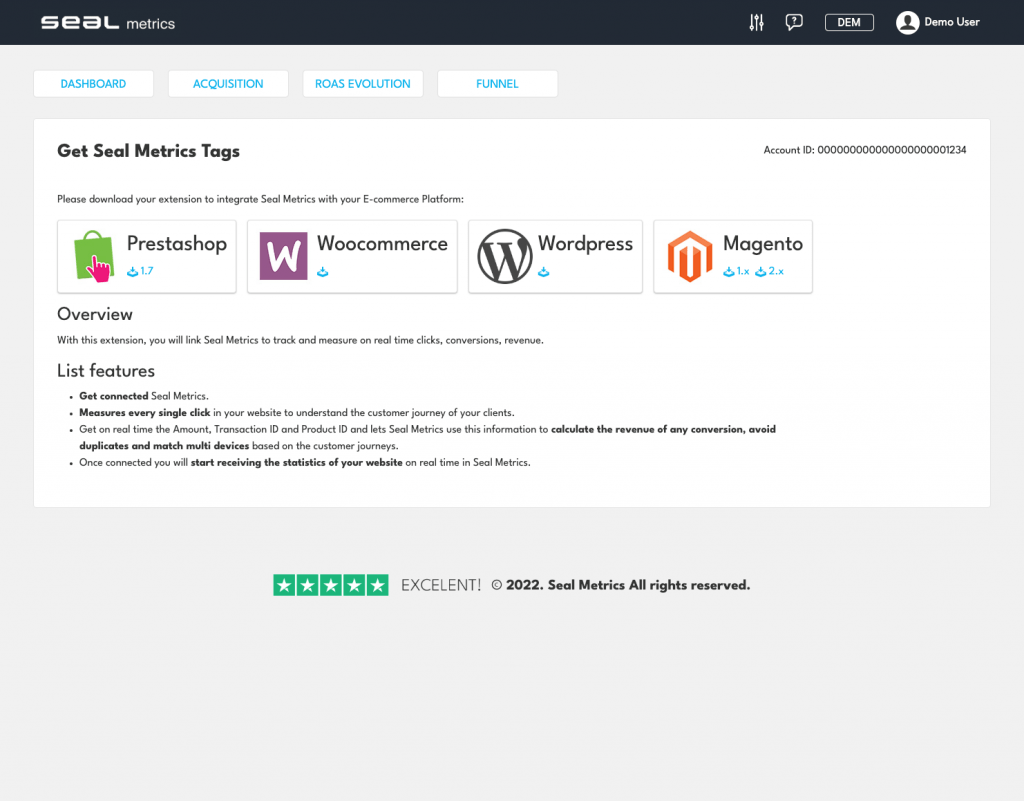The width and height of the screenshot is (1024, 801).
Task: Click the DEM account selector button
Action: pos(849,23)
